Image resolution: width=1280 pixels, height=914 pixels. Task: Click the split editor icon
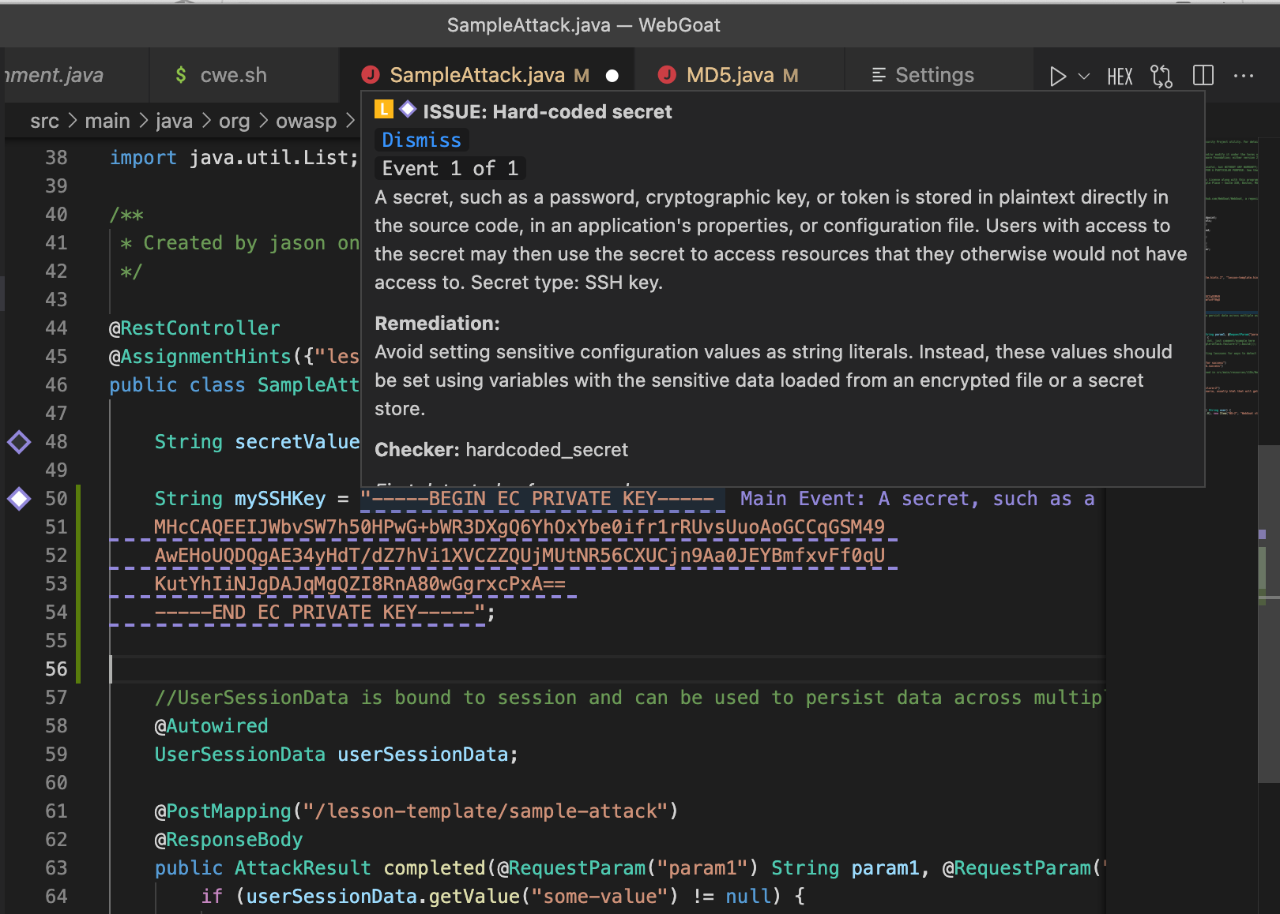tap(1203, 76)
